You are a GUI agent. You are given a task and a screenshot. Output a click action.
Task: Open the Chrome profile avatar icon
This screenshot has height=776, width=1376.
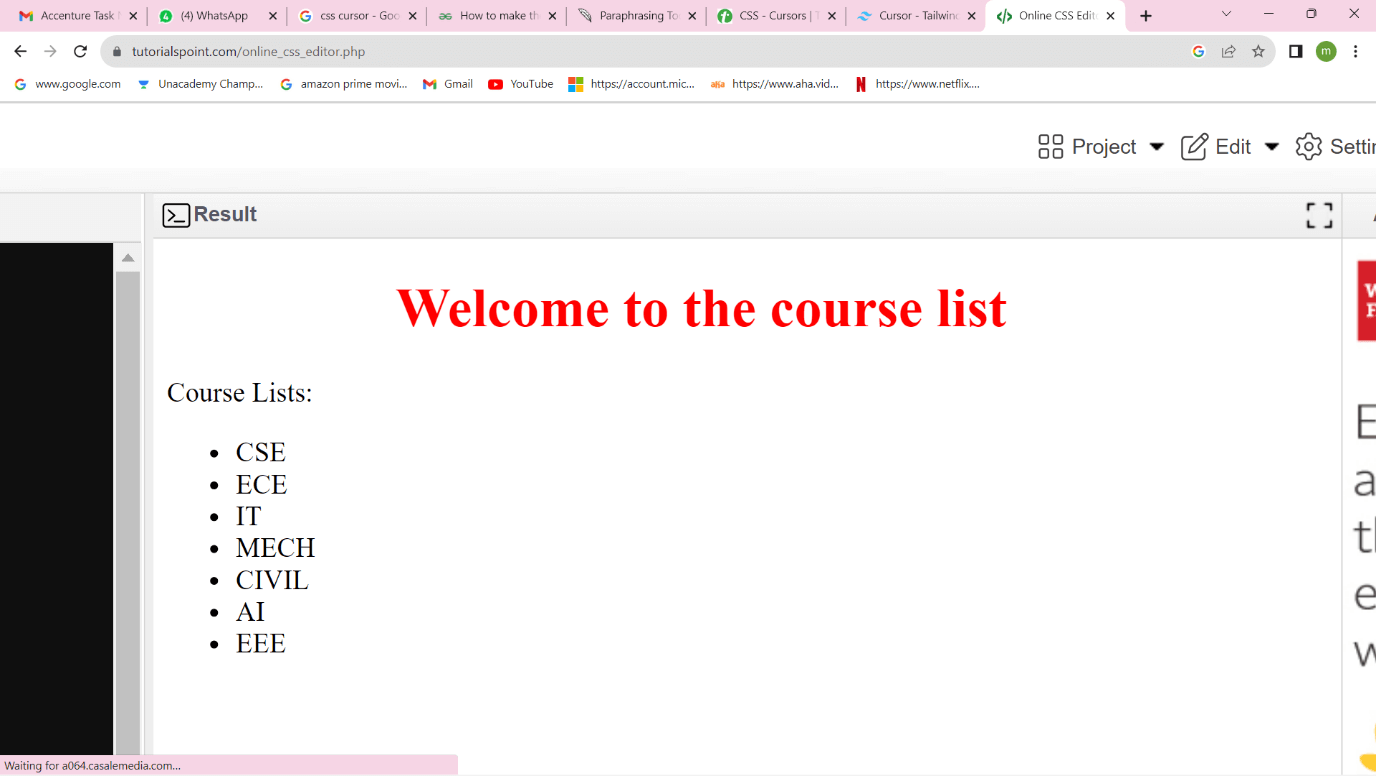1326,50
